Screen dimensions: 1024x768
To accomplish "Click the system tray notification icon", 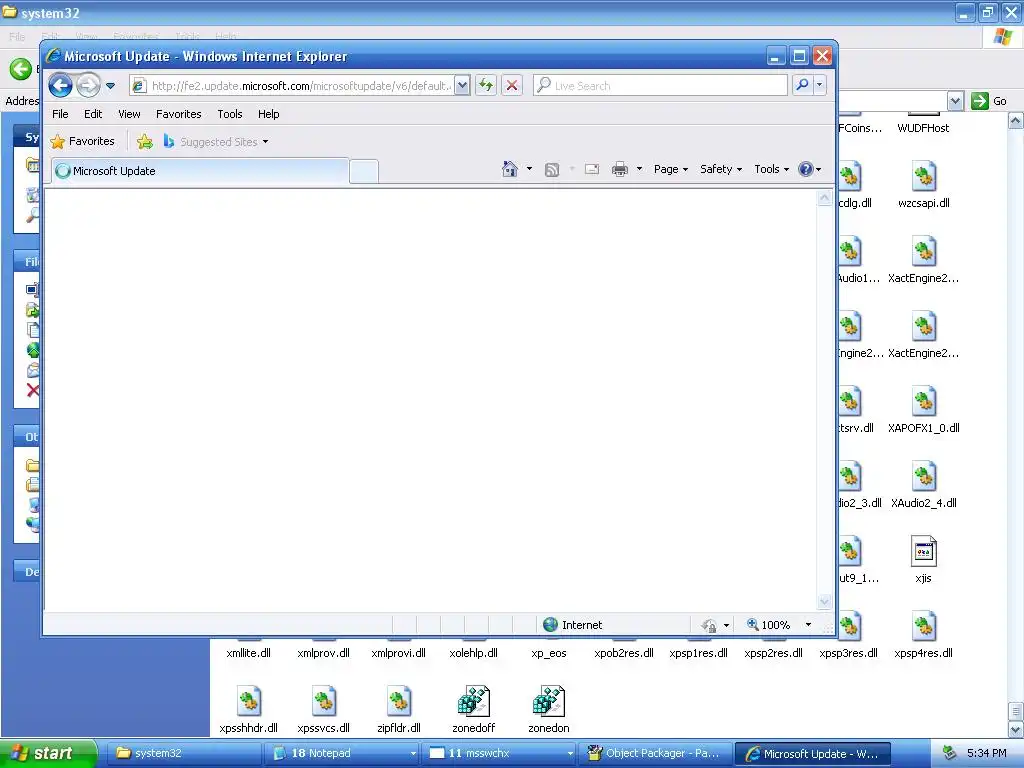I will 950,754.
